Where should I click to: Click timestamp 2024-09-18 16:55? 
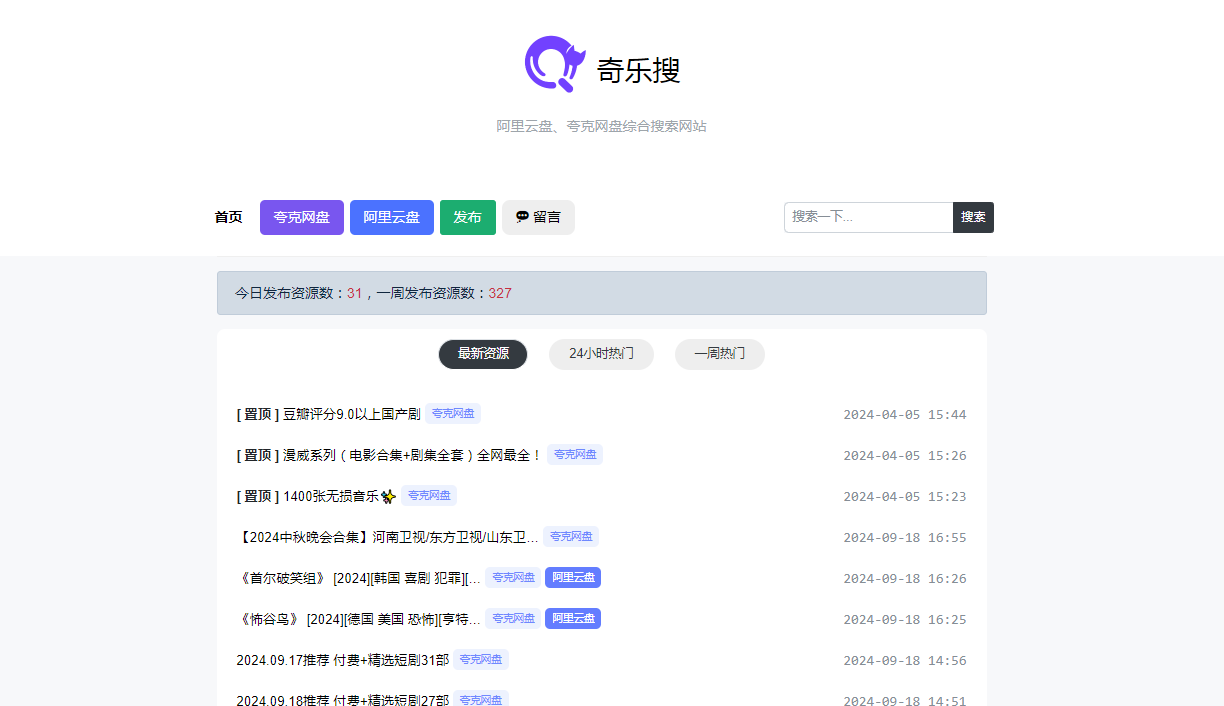coord(905,538)
